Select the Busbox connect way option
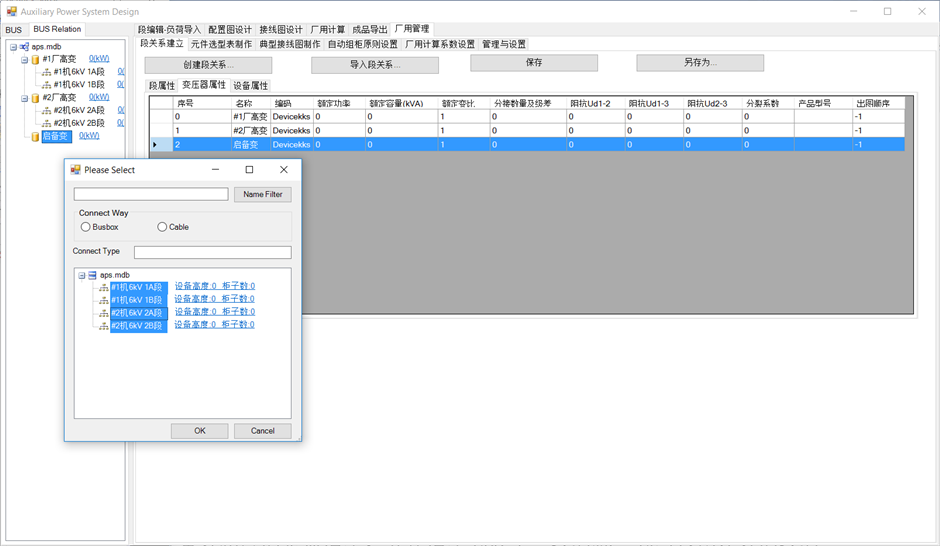940x546 pixels. (x=86, y=227)
